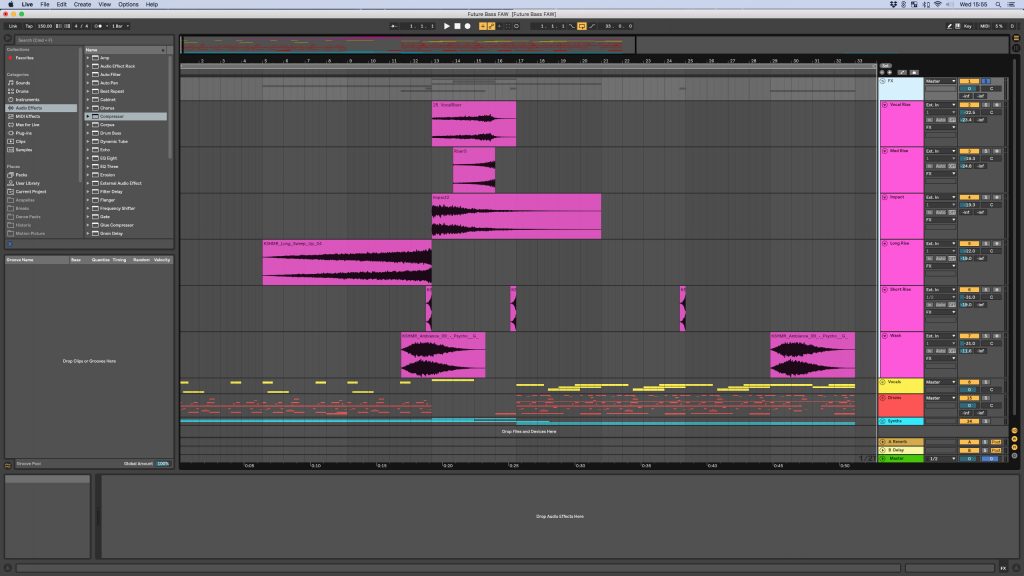Image resolution: width=1024 pixels, height=576 pixels.
Task: Click the Groove Pool Global Amount value
Action: coord(163,464)
